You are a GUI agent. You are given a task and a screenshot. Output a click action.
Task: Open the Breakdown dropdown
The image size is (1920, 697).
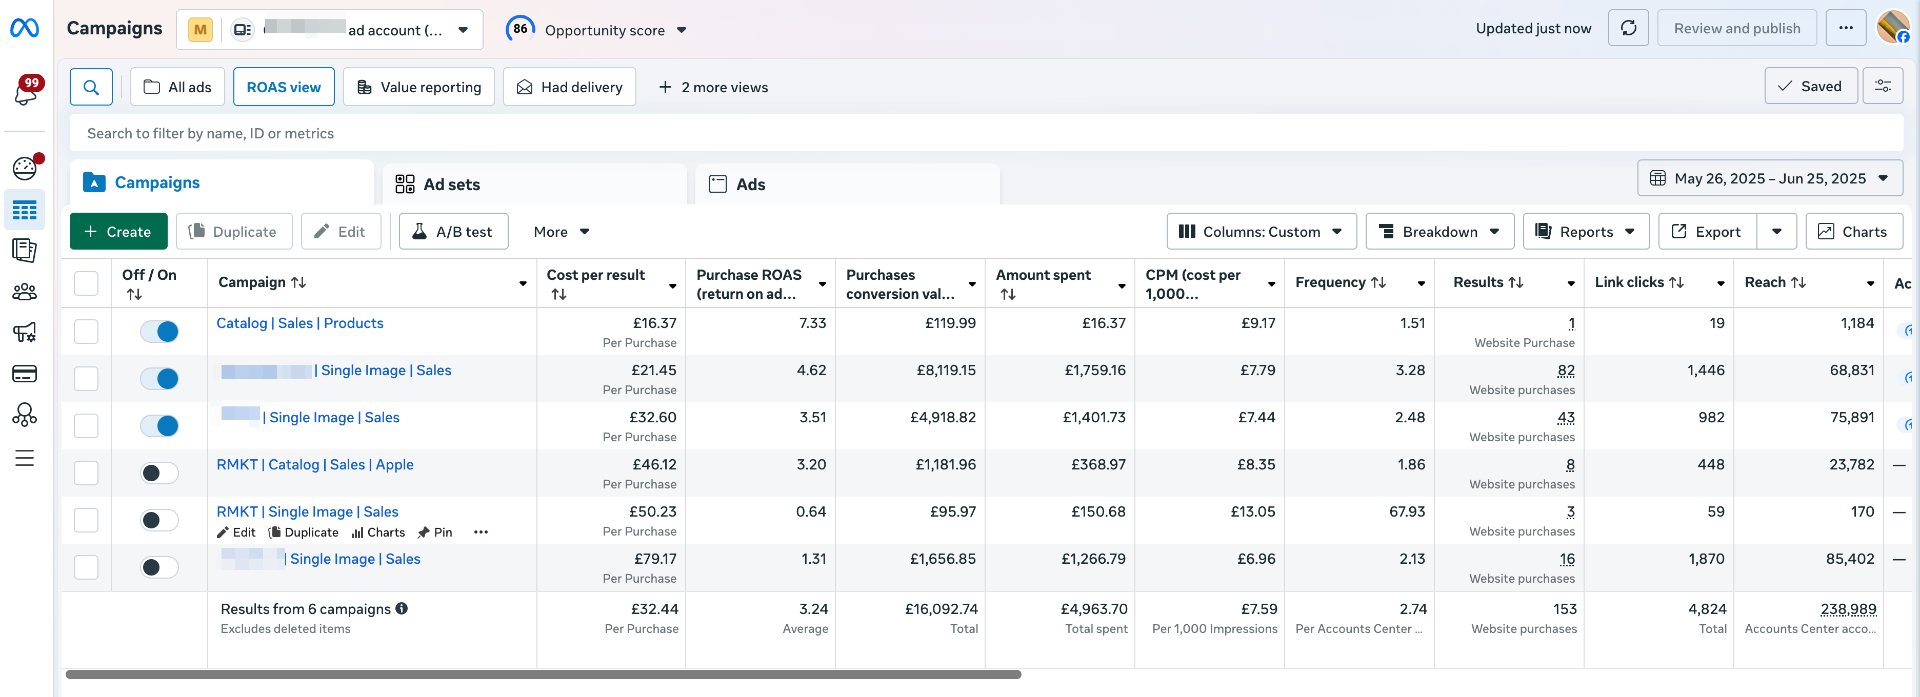1439,232
